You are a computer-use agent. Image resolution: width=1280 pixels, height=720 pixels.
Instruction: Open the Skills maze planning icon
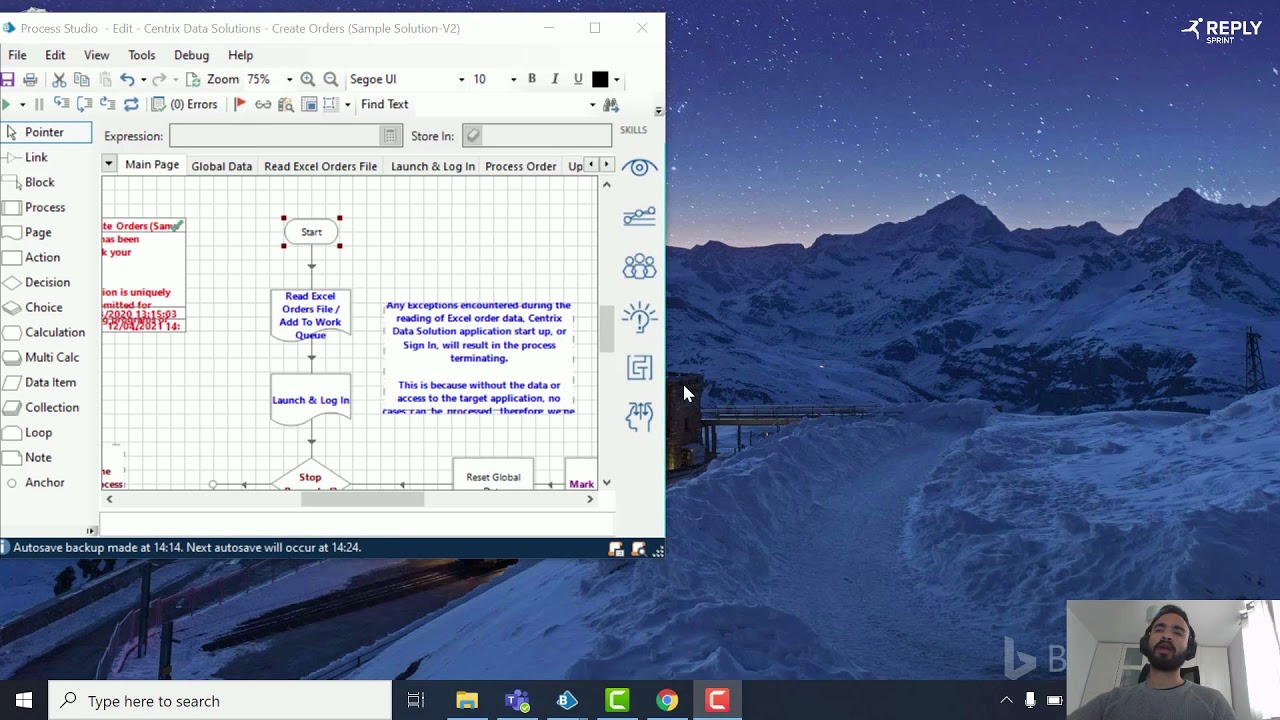pos(639,367)
